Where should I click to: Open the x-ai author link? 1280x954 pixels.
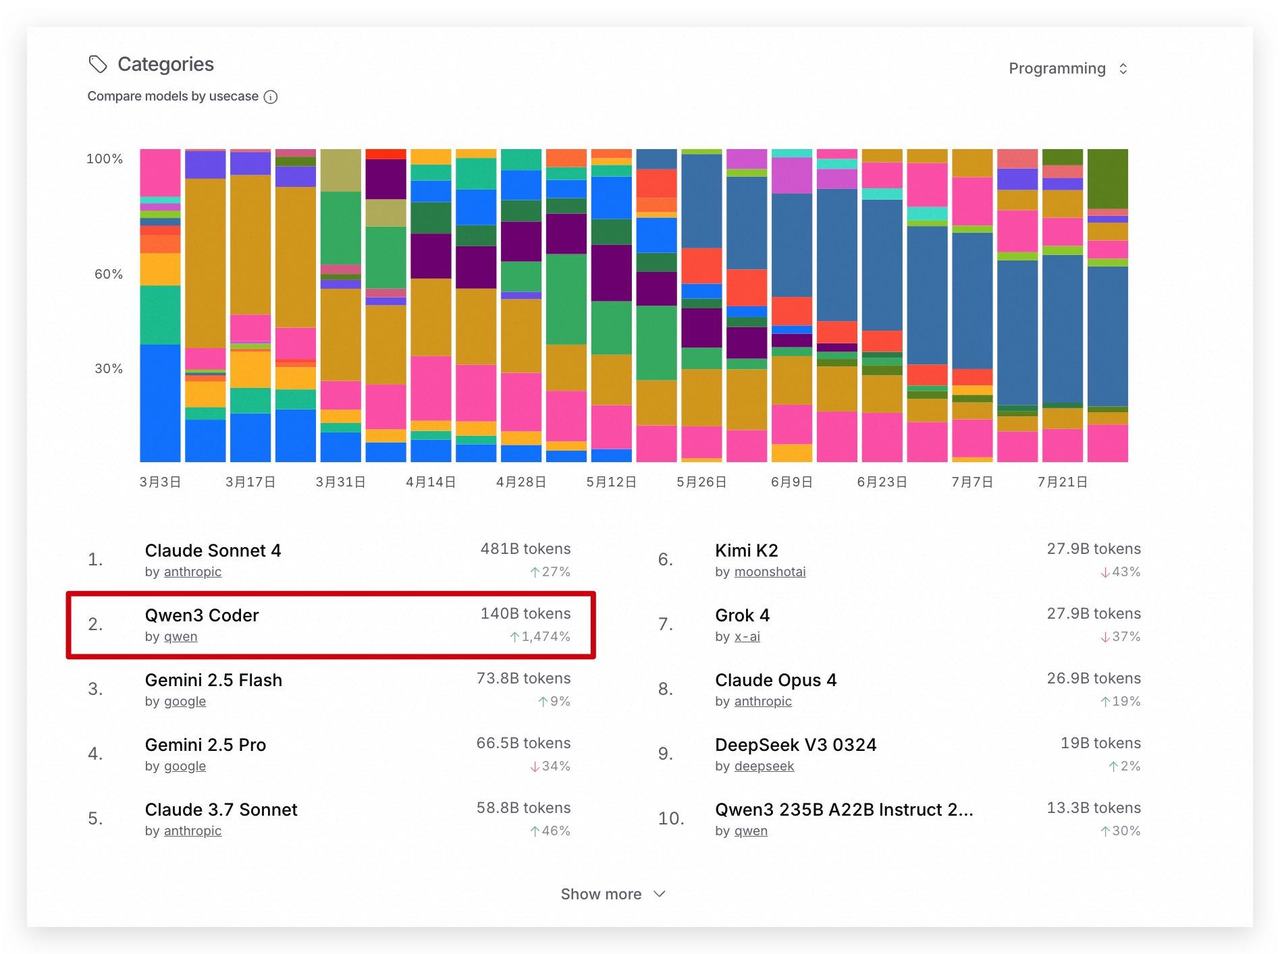(x=747, y=637)
